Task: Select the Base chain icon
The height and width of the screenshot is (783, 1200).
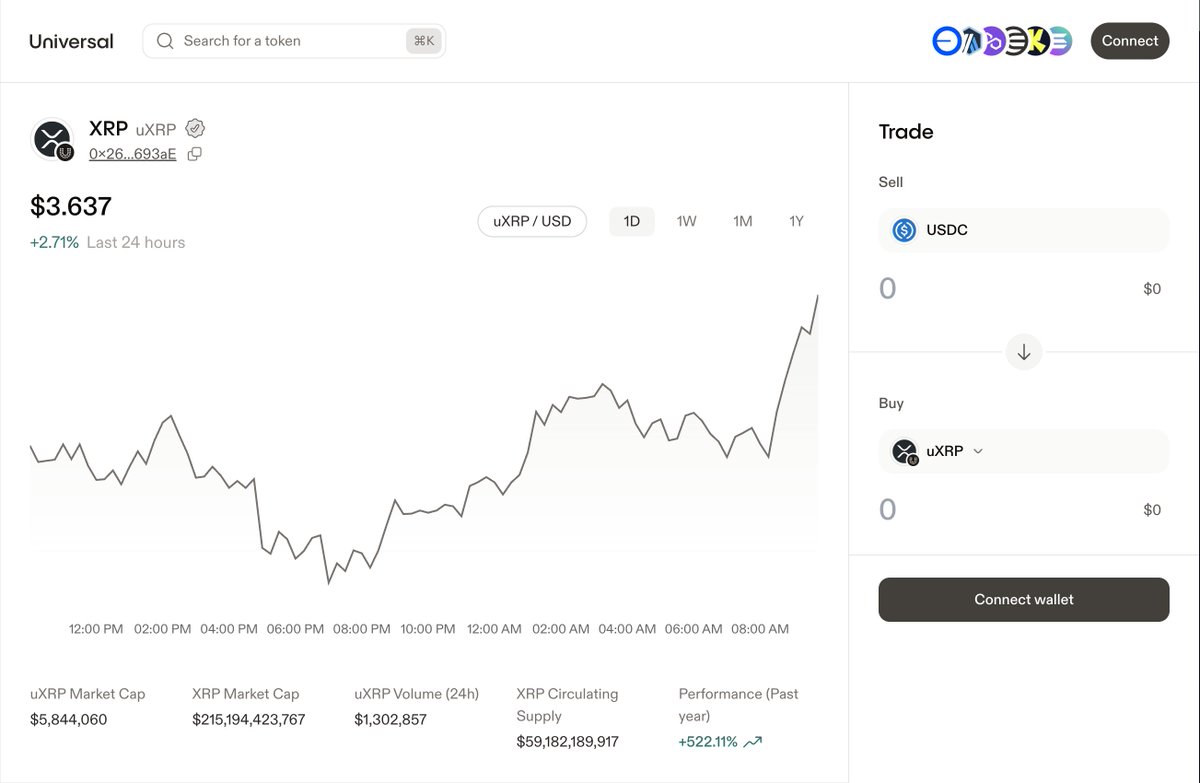Action: point(946,41)
